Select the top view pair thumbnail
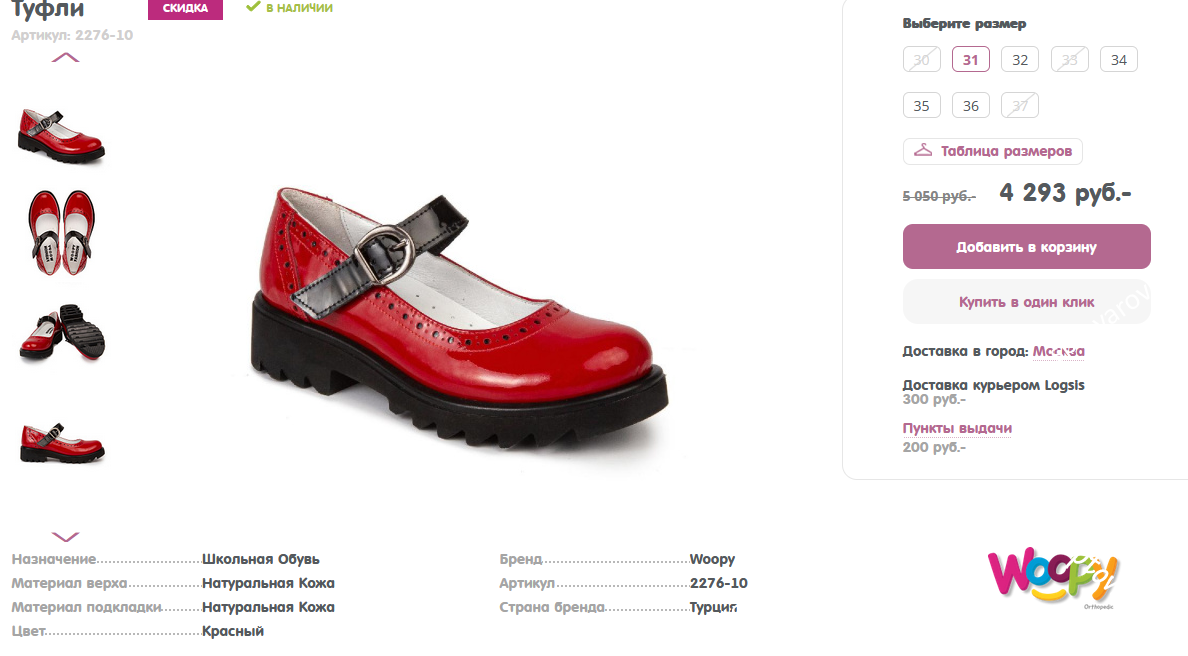 coord(61,233)
